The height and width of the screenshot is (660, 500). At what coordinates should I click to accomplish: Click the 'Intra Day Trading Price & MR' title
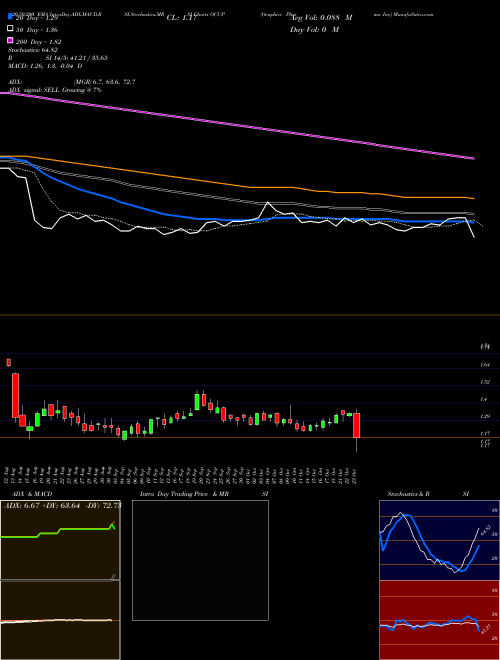tap(184, 494)
